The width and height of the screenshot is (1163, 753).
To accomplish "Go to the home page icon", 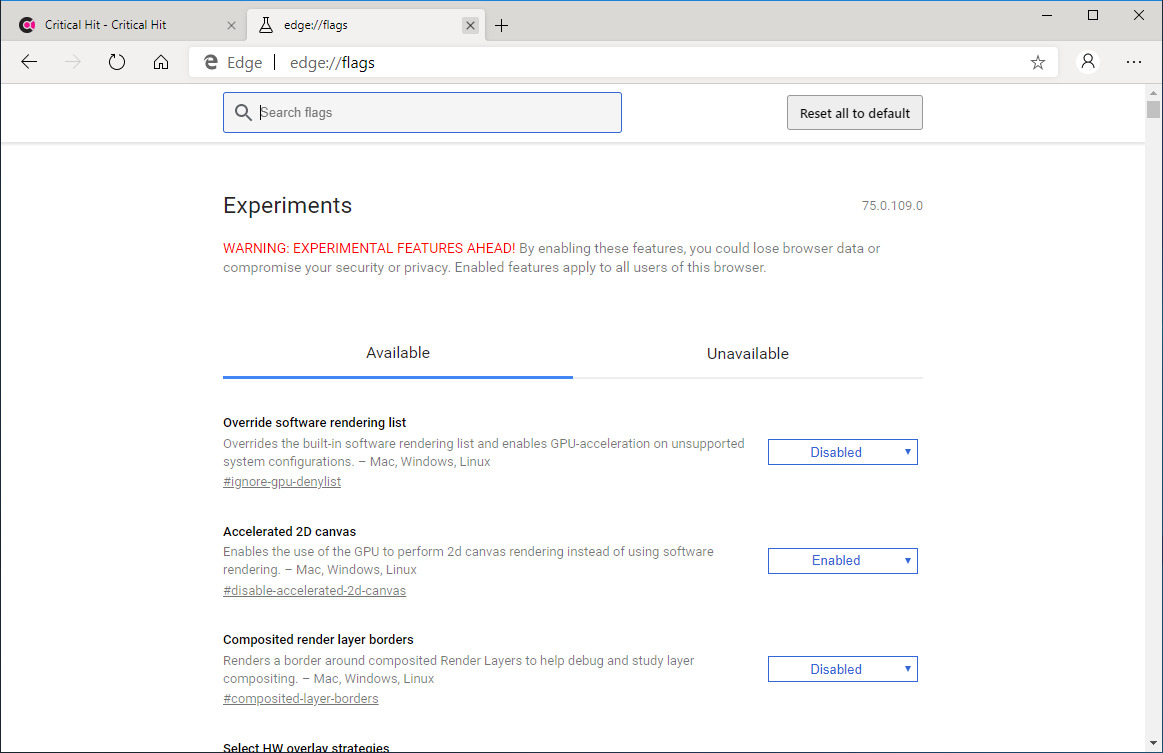I will tap(161, 62).
